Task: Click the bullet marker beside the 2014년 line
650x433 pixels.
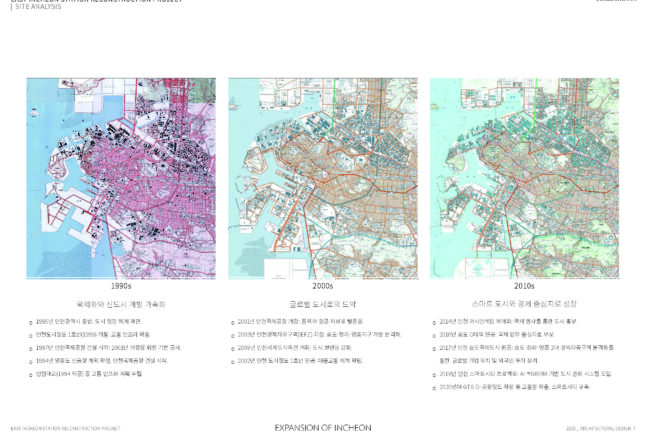Action: 434,322
